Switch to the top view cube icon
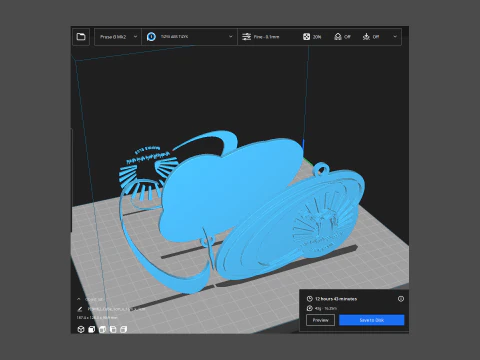This screenshot has height=360, width=480. pyautogui.click(x=102, y=329)
